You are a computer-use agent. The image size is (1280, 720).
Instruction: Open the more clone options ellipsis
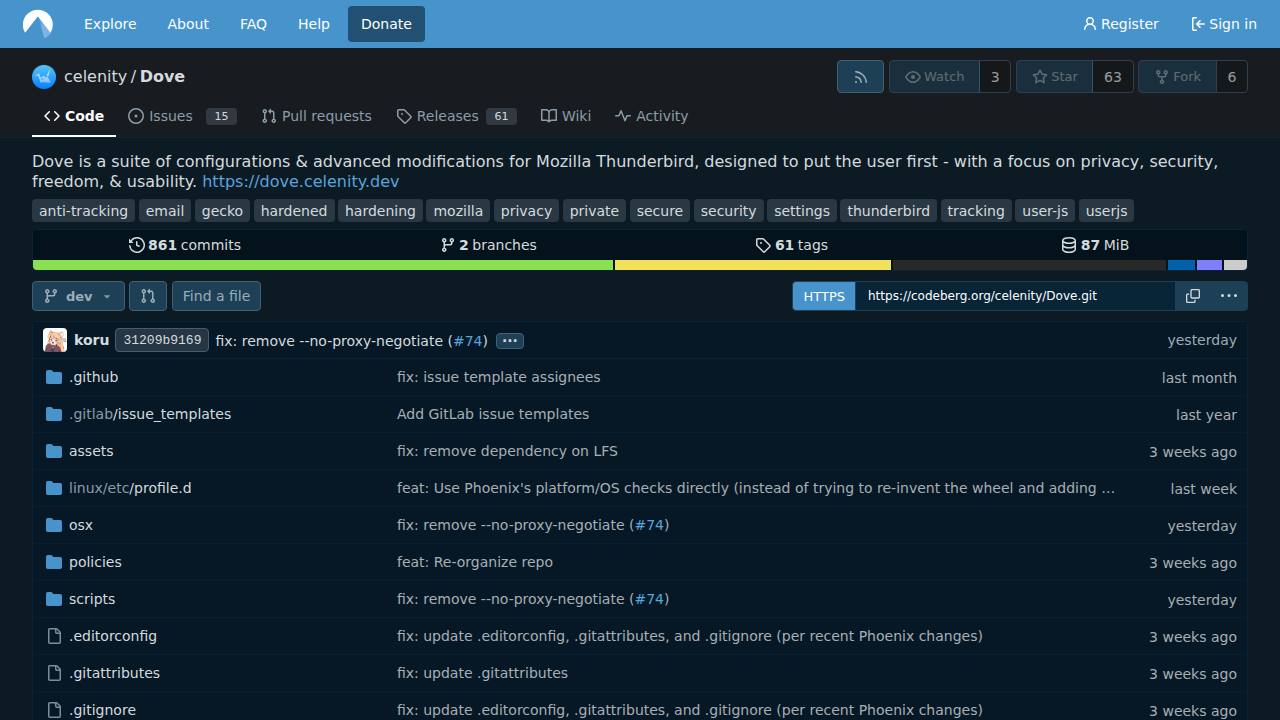pos(1229,296)
